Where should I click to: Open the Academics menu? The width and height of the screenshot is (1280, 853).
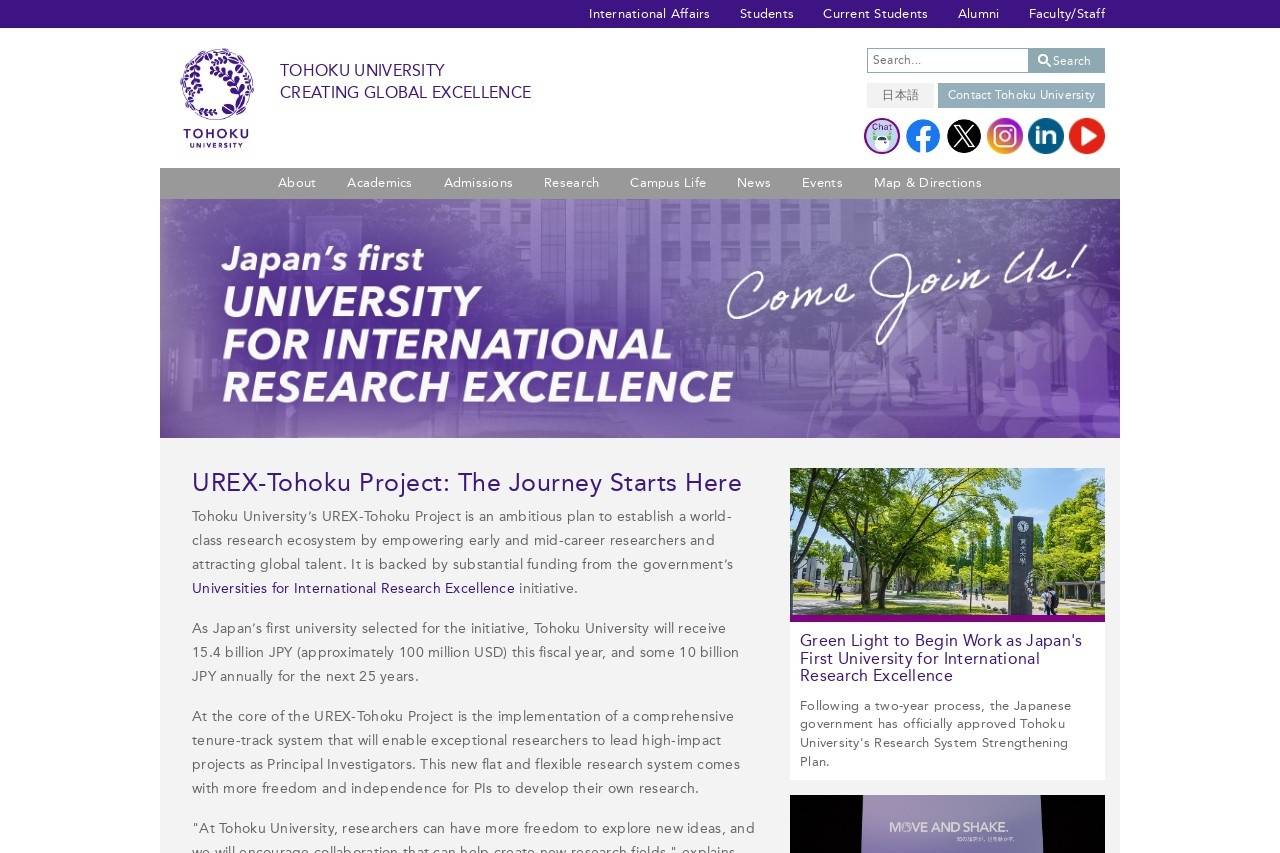[379, 183]
